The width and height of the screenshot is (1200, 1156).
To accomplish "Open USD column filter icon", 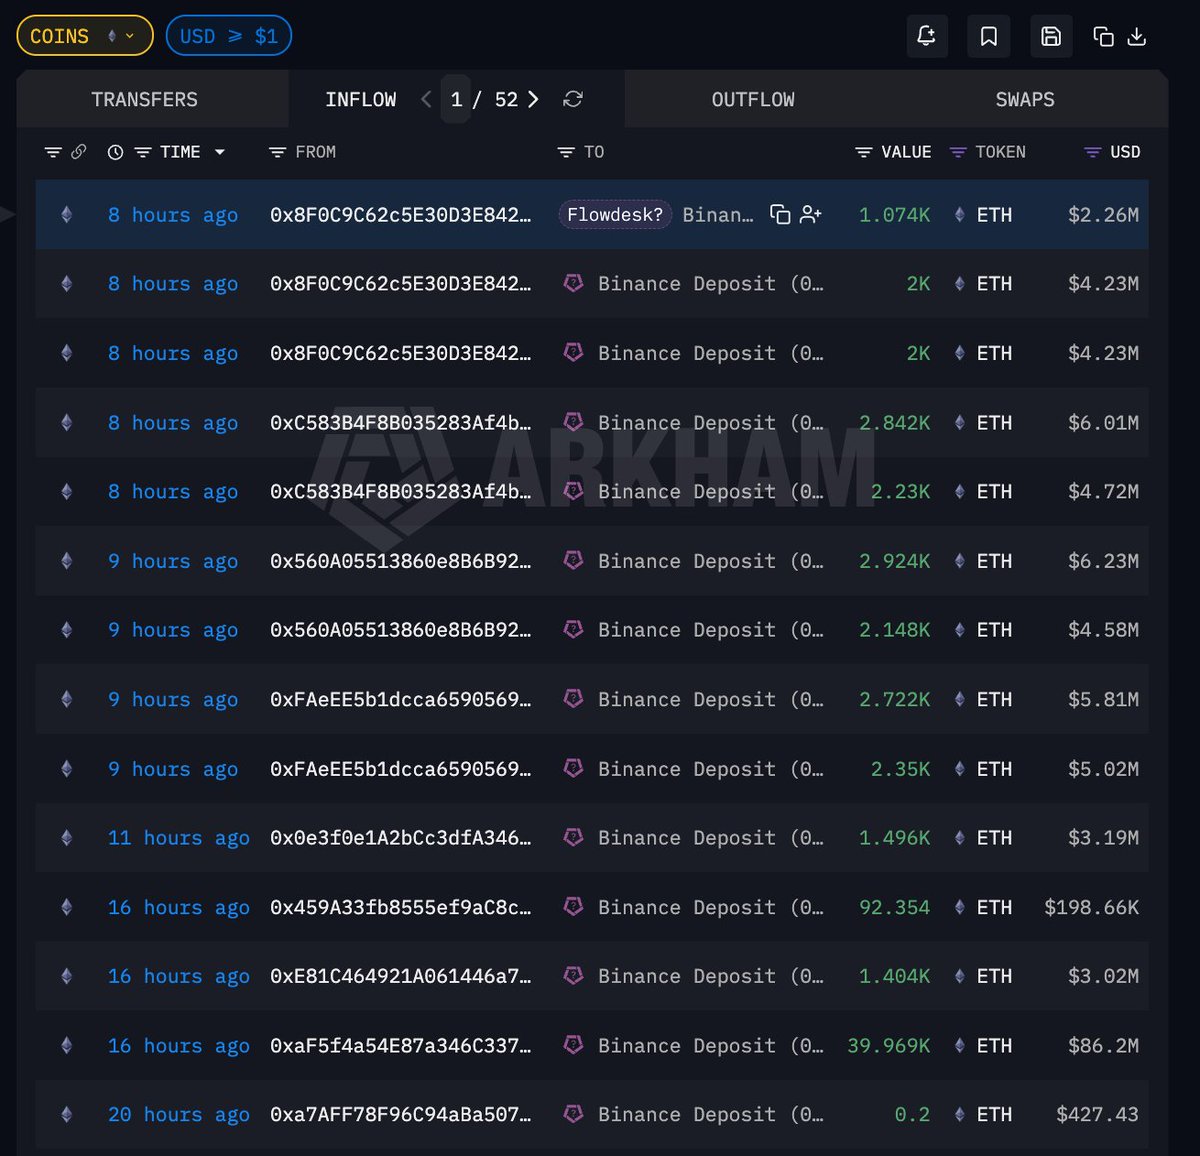I will pyautogui.click(x=1093, y=152).
